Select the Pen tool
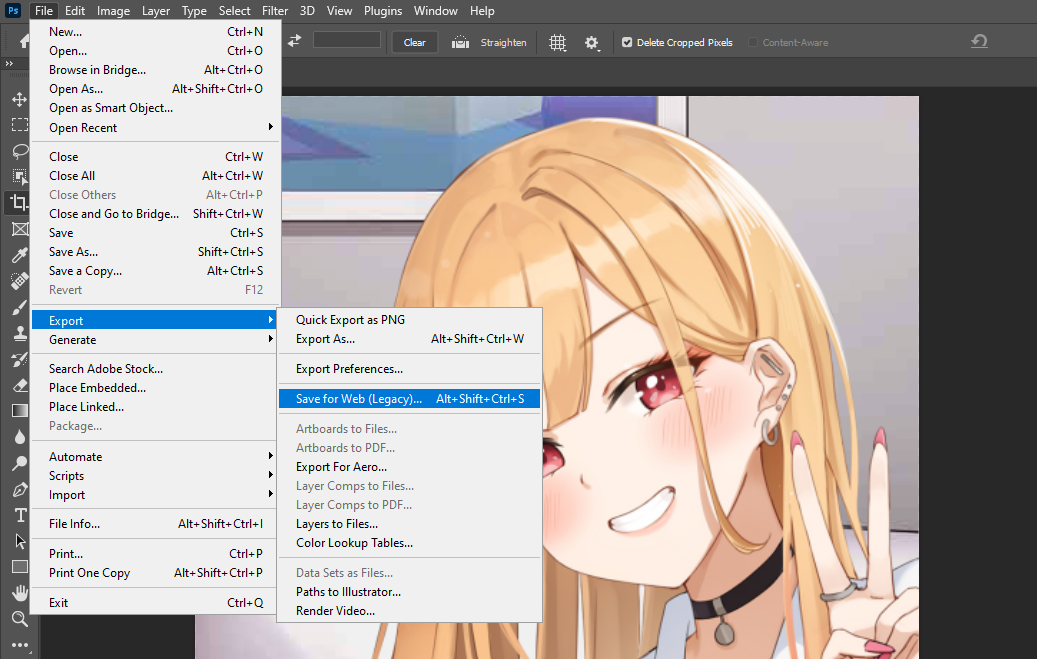Viewport: 1037px width, 659px height. pyautogui.click(x=19, y=490)
